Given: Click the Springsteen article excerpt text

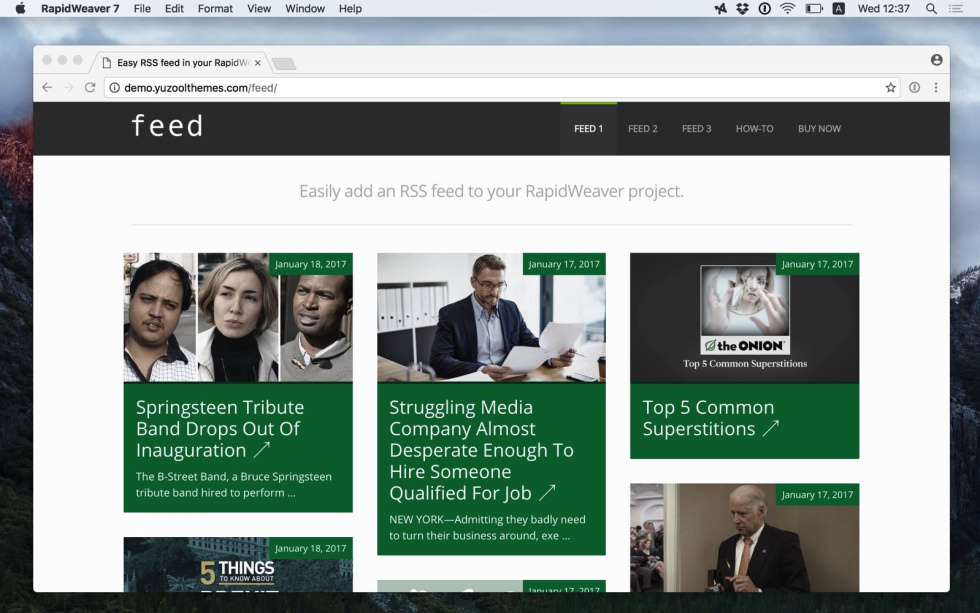Looking at the screenshot, I should pyautogui.click(x=234, y=484).
